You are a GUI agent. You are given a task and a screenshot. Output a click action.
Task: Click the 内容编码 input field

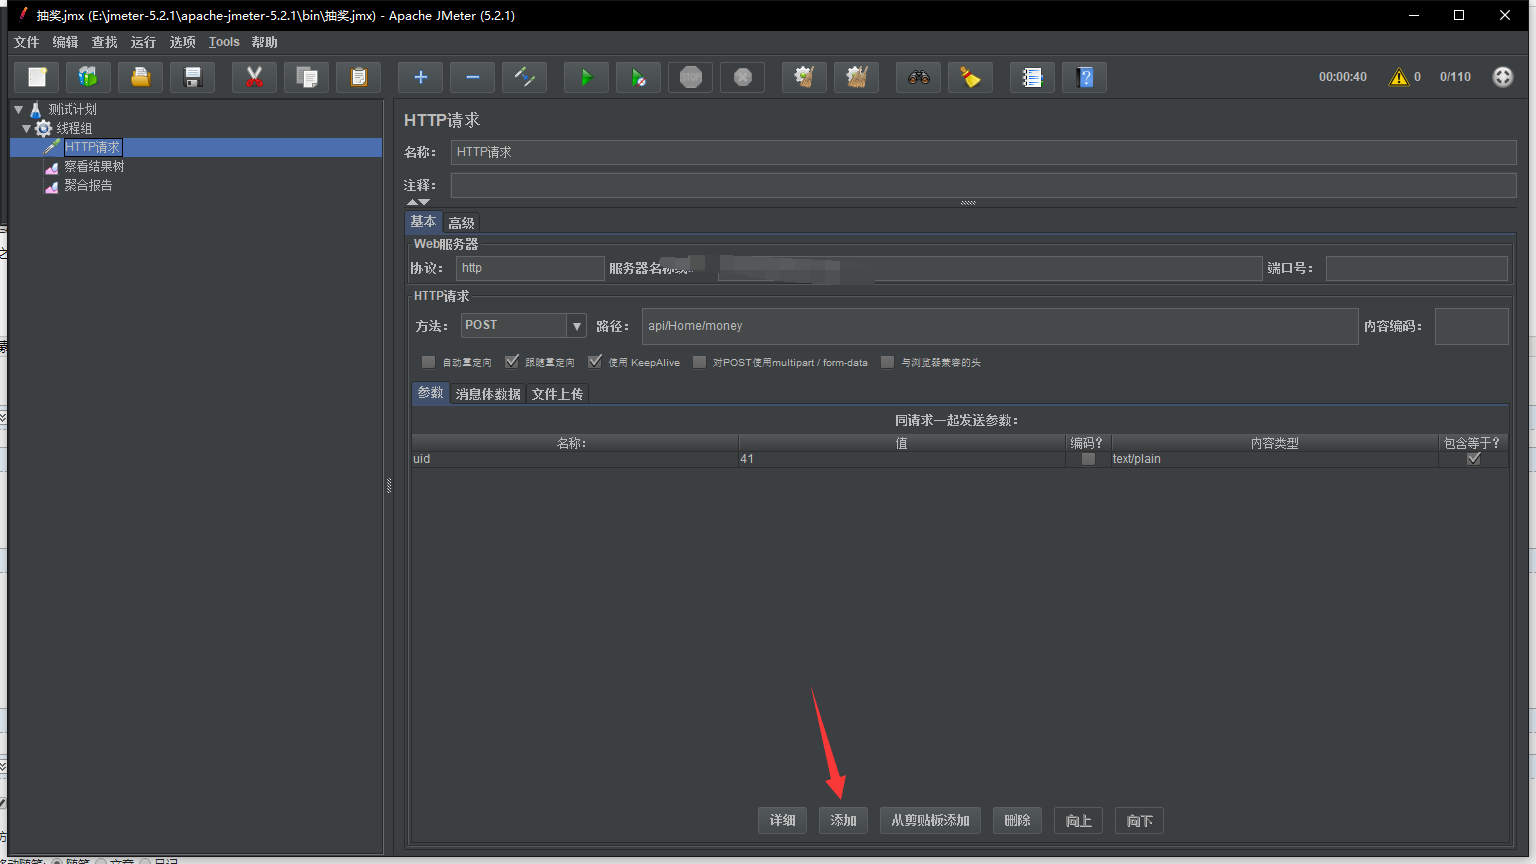[x=1472, y=326]
